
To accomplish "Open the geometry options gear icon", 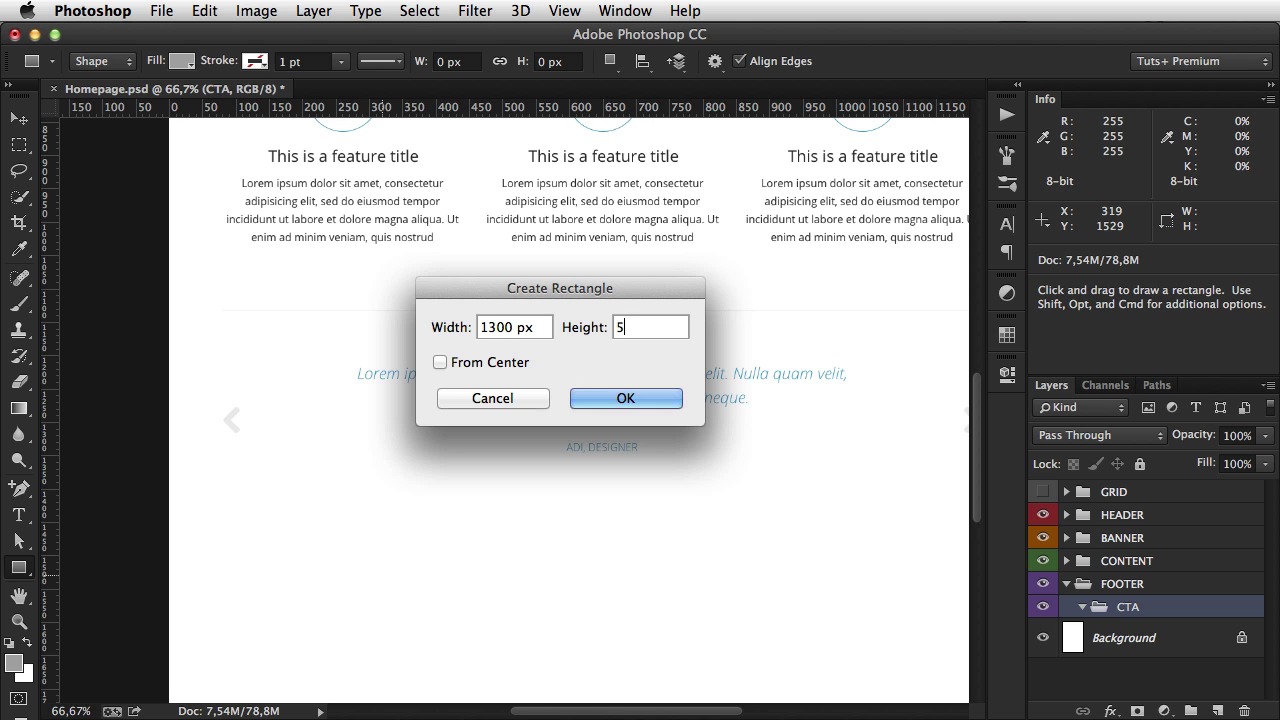I will pos(714,61).
